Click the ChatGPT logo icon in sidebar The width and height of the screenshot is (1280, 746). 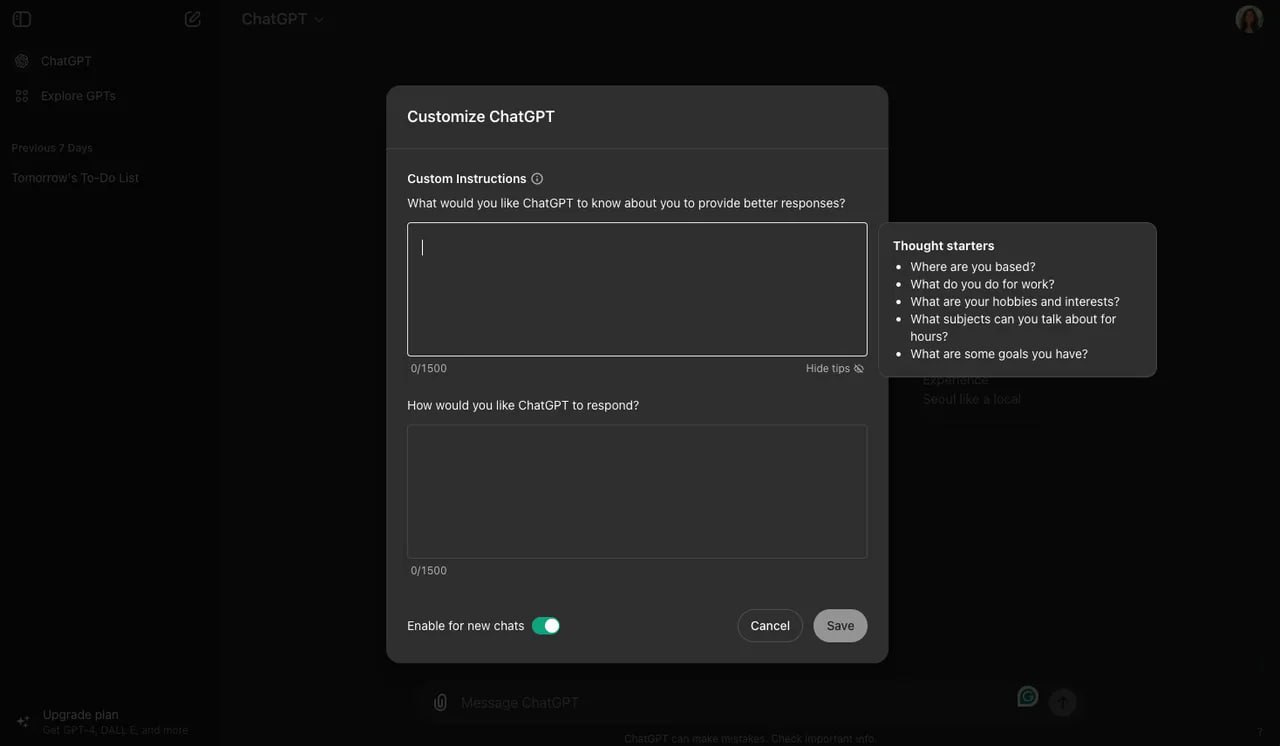pos(22,61)
